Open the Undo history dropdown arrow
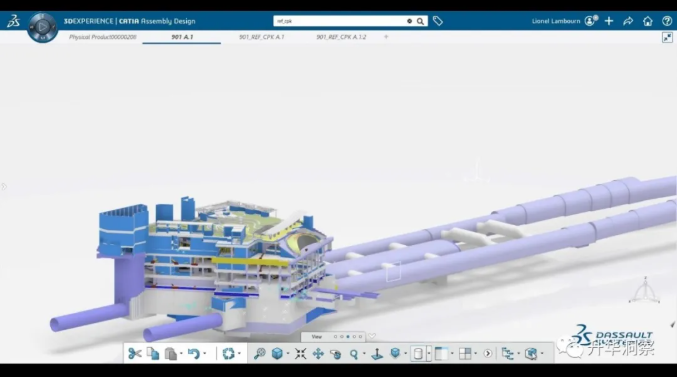The image size is (677, 377). tap(205, 354)
